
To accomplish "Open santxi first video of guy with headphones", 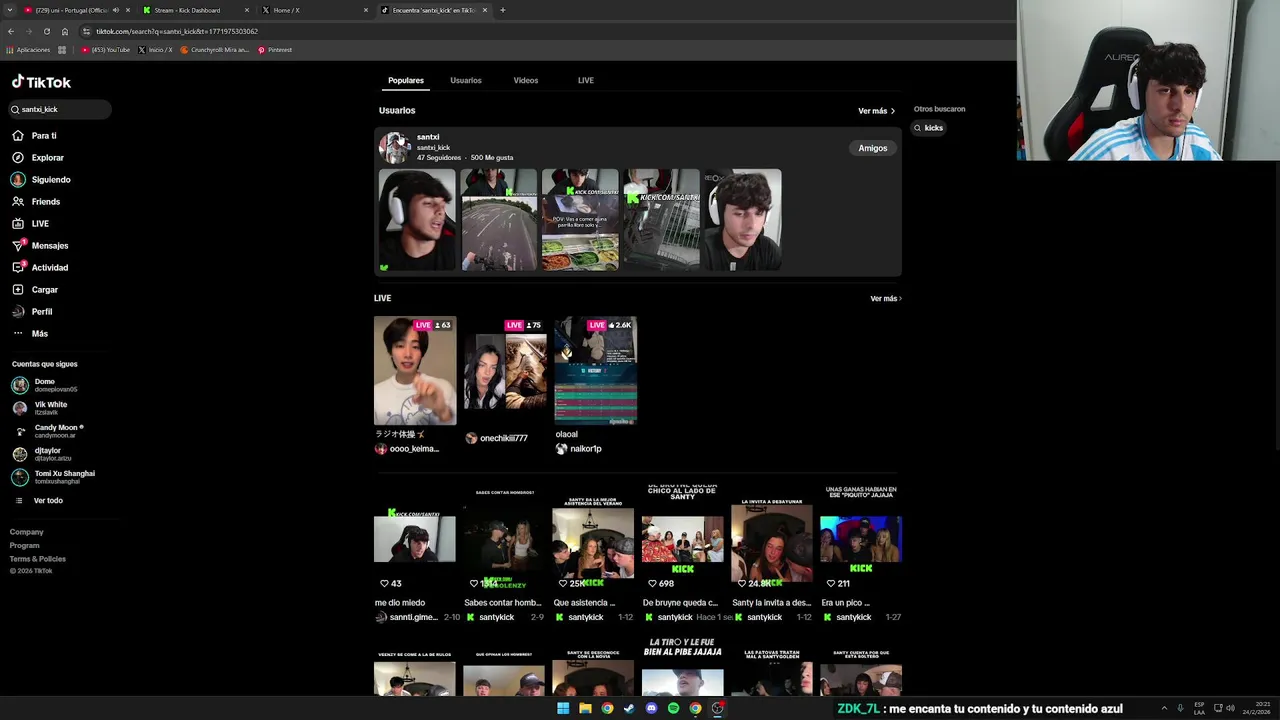I will 417,220.
